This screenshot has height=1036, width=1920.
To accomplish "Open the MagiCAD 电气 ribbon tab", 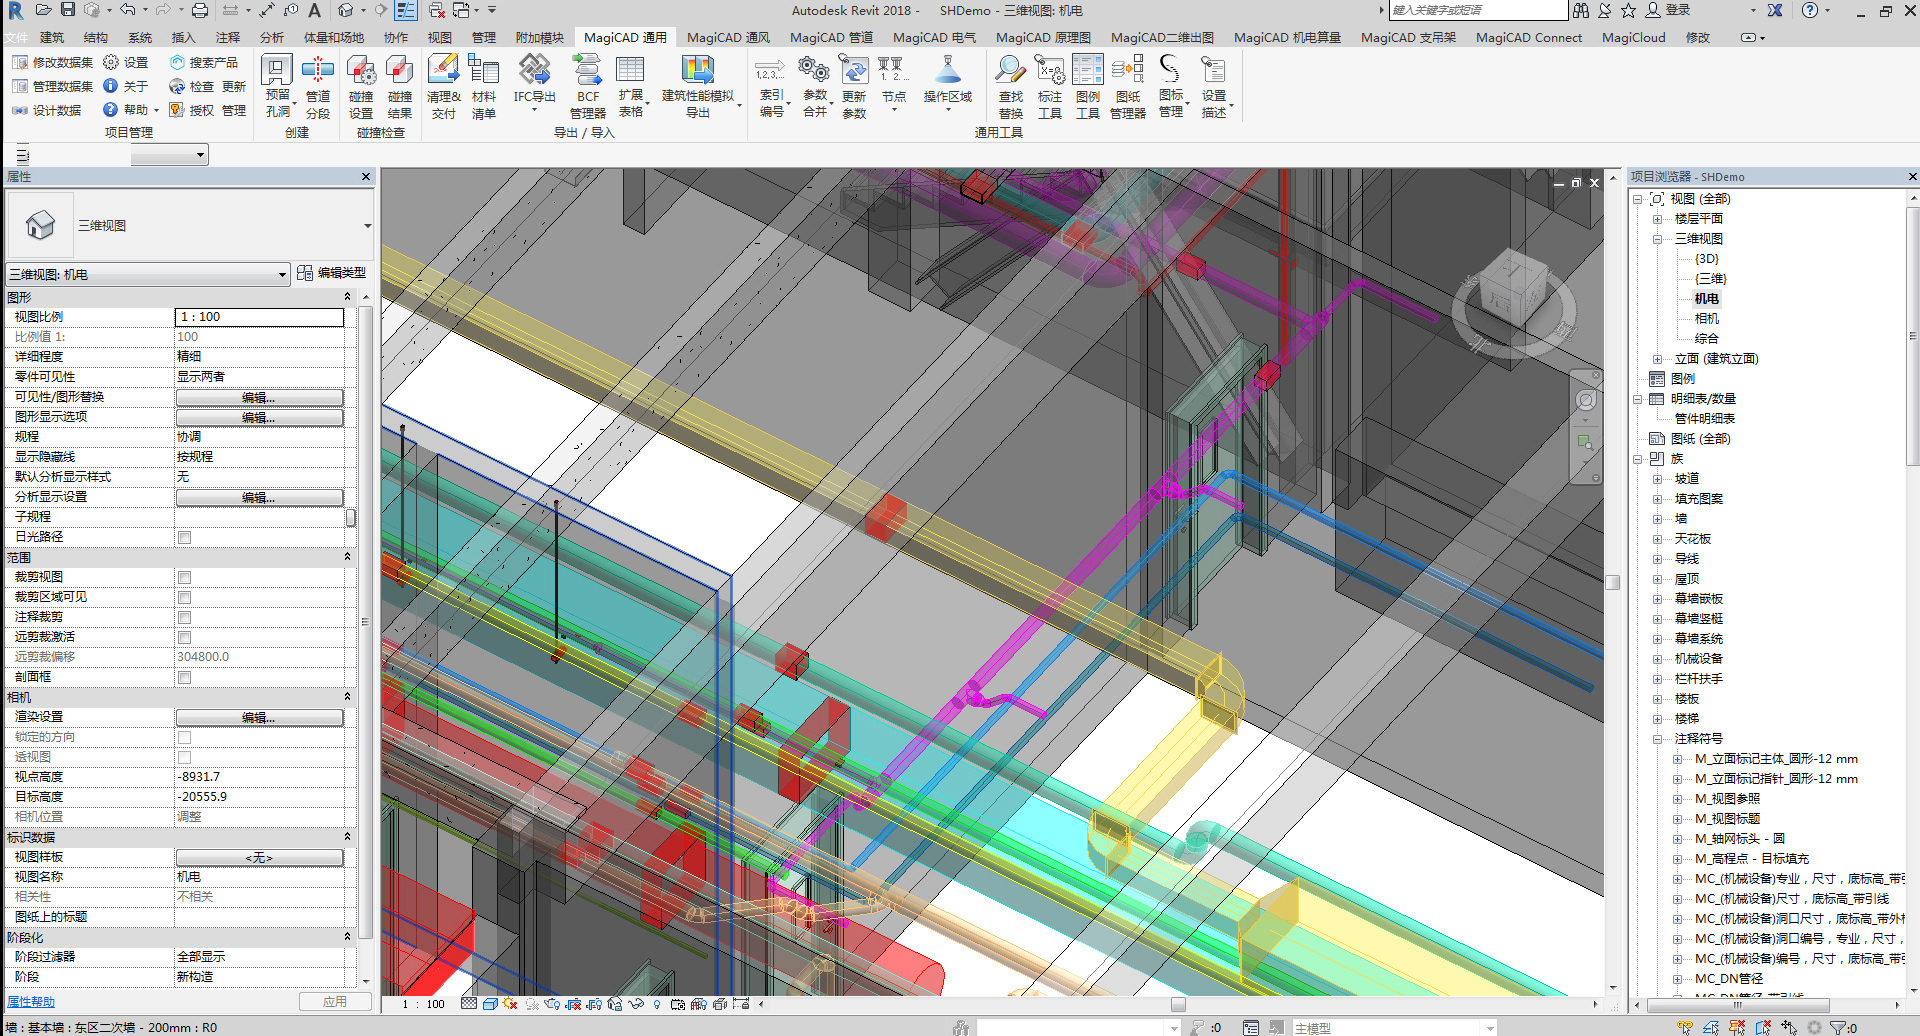I will pos(934,38).
